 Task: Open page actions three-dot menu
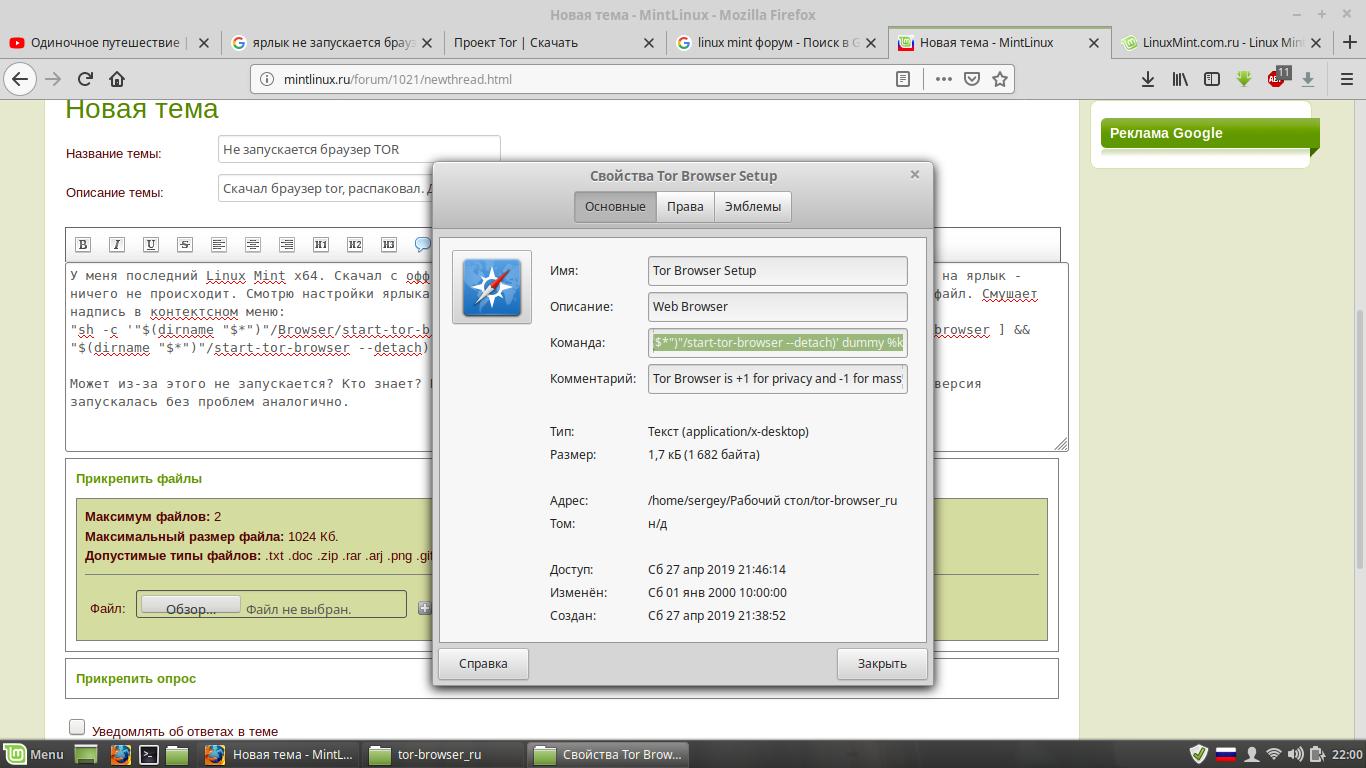(x=943, y=79)
